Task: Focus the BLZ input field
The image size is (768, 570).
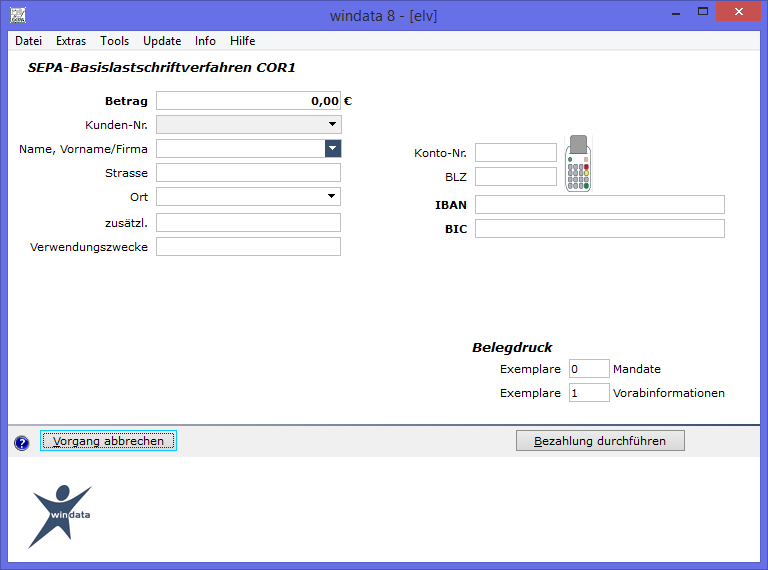Action: pos(516,176)
